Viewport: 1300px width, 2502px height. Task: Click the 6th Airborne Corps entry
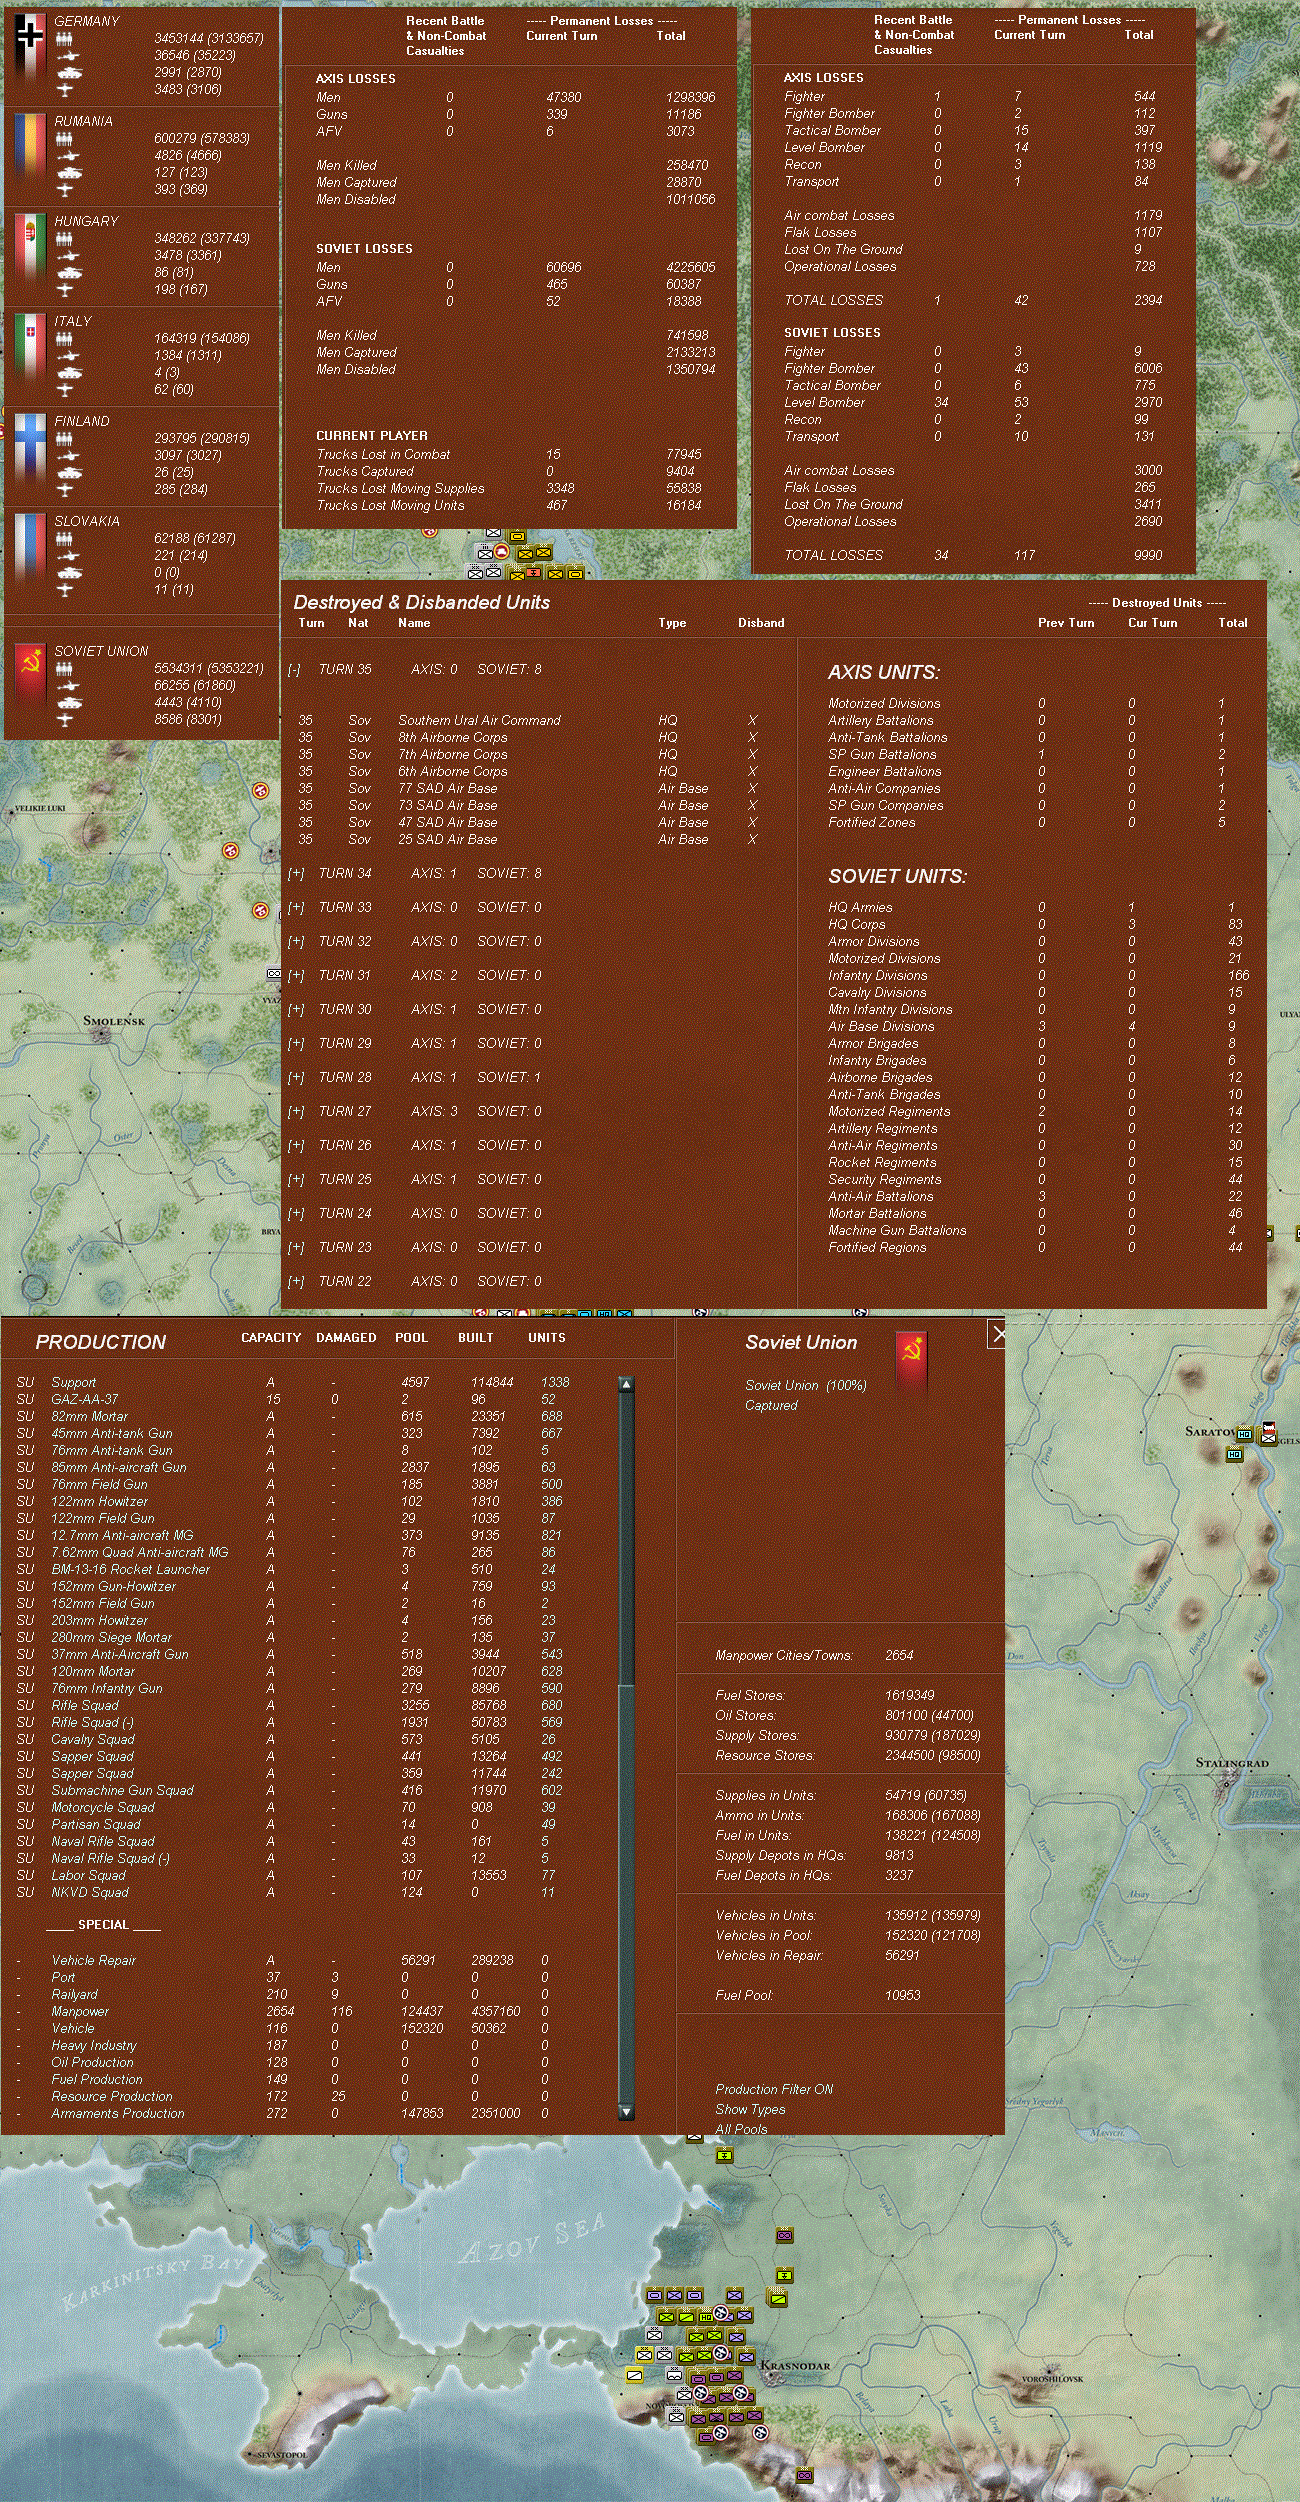[453, 772]
